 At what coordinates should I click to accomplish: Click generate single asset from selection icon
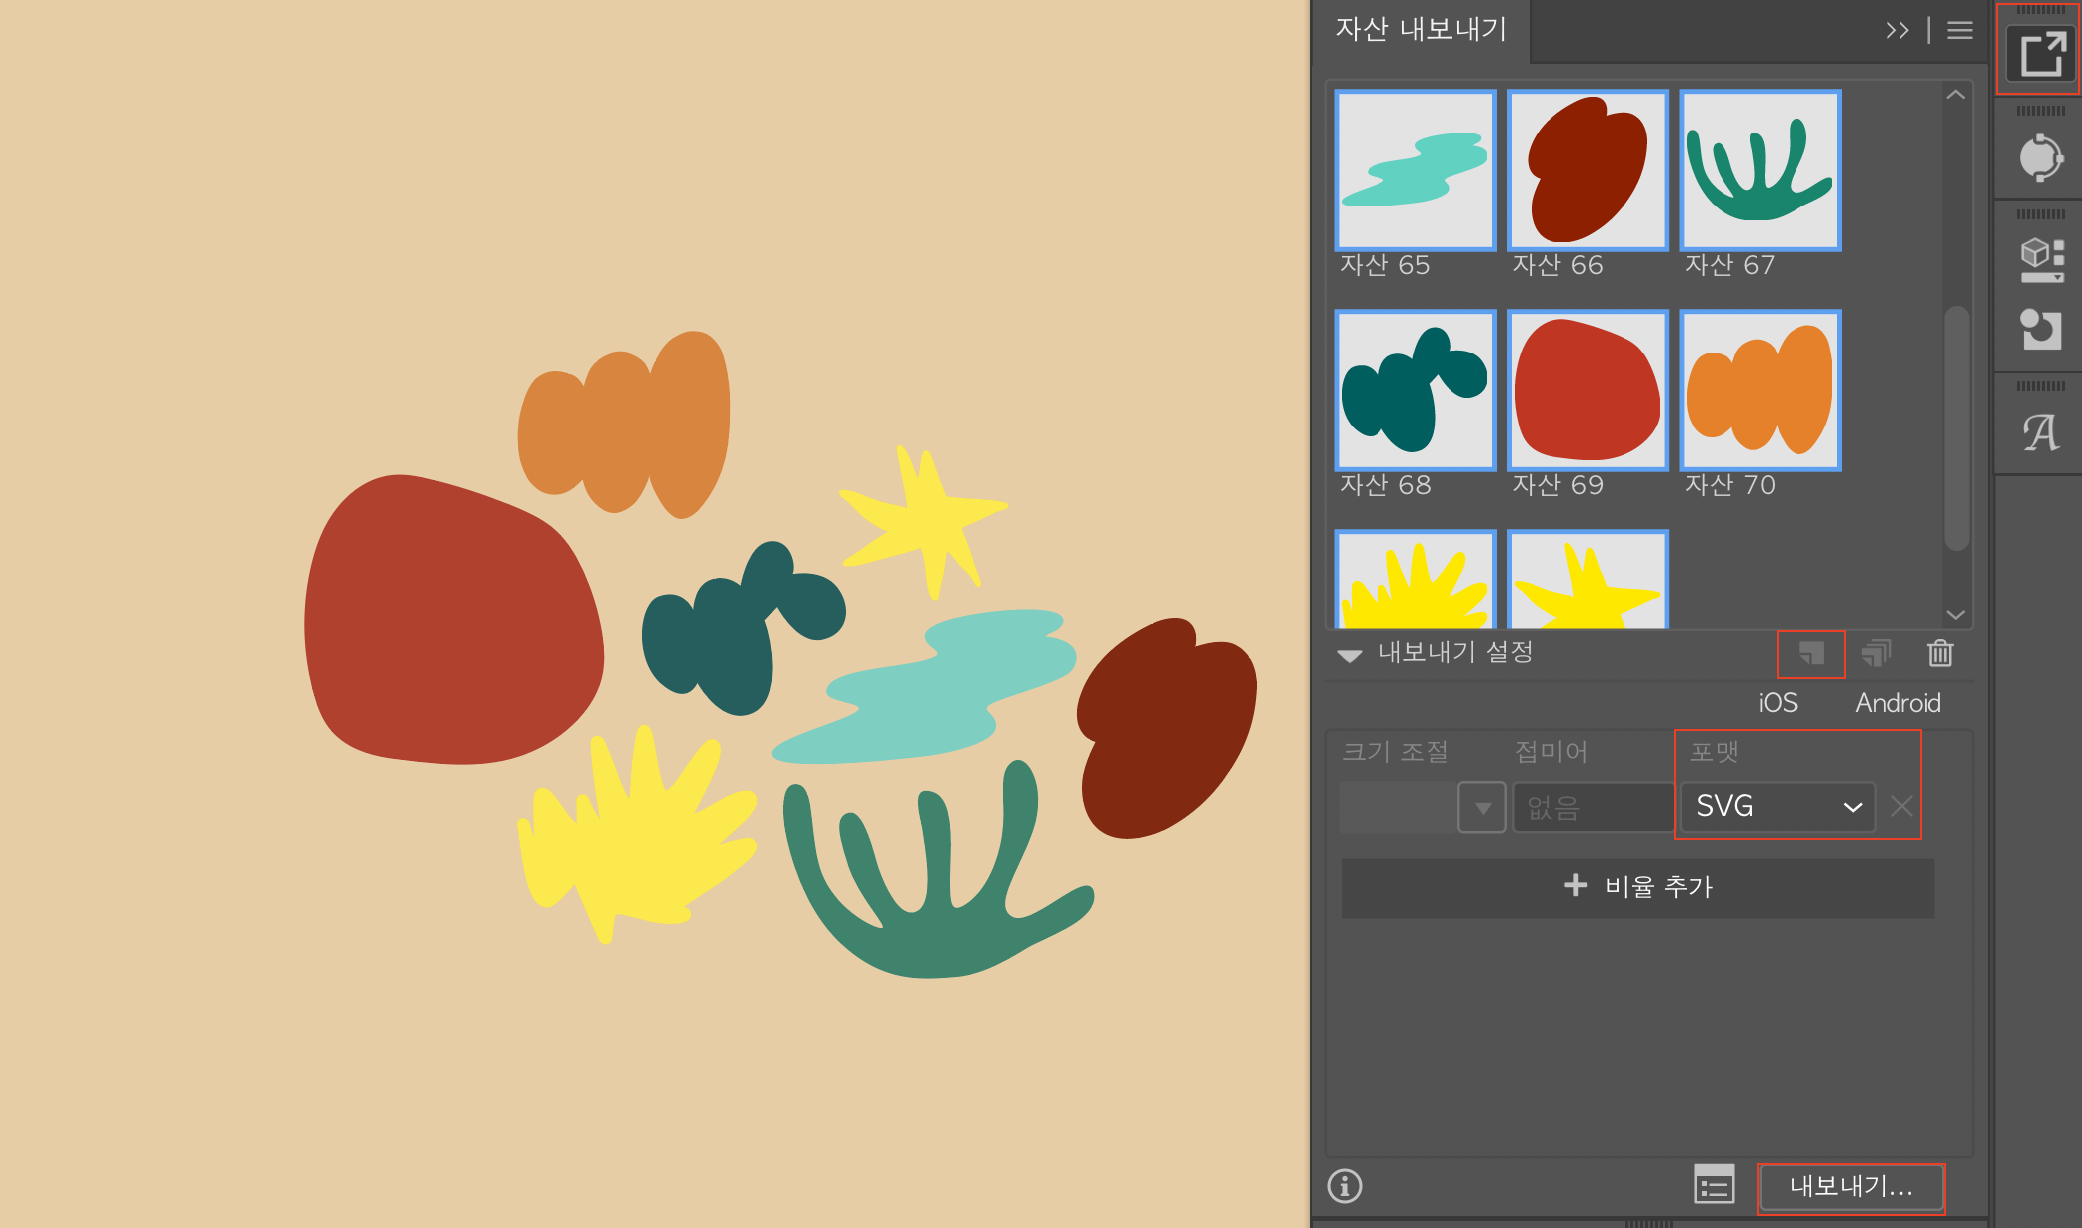pyautogui.click(x=1811, y=654)
